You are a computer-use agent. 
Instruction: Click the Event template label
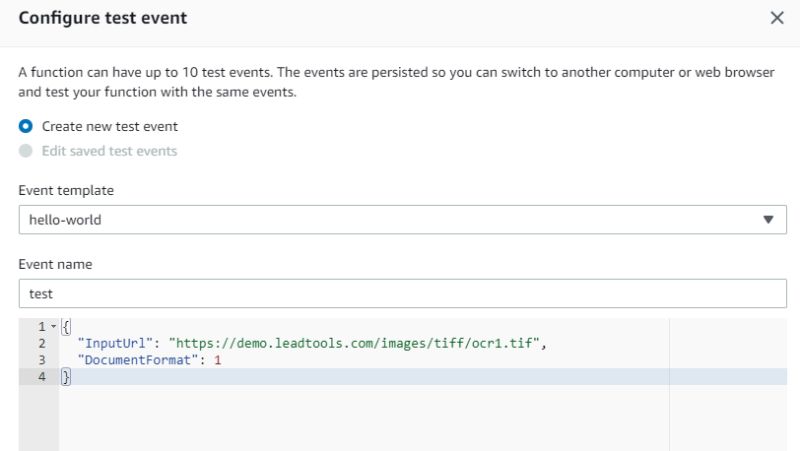[x=66, y=190]
